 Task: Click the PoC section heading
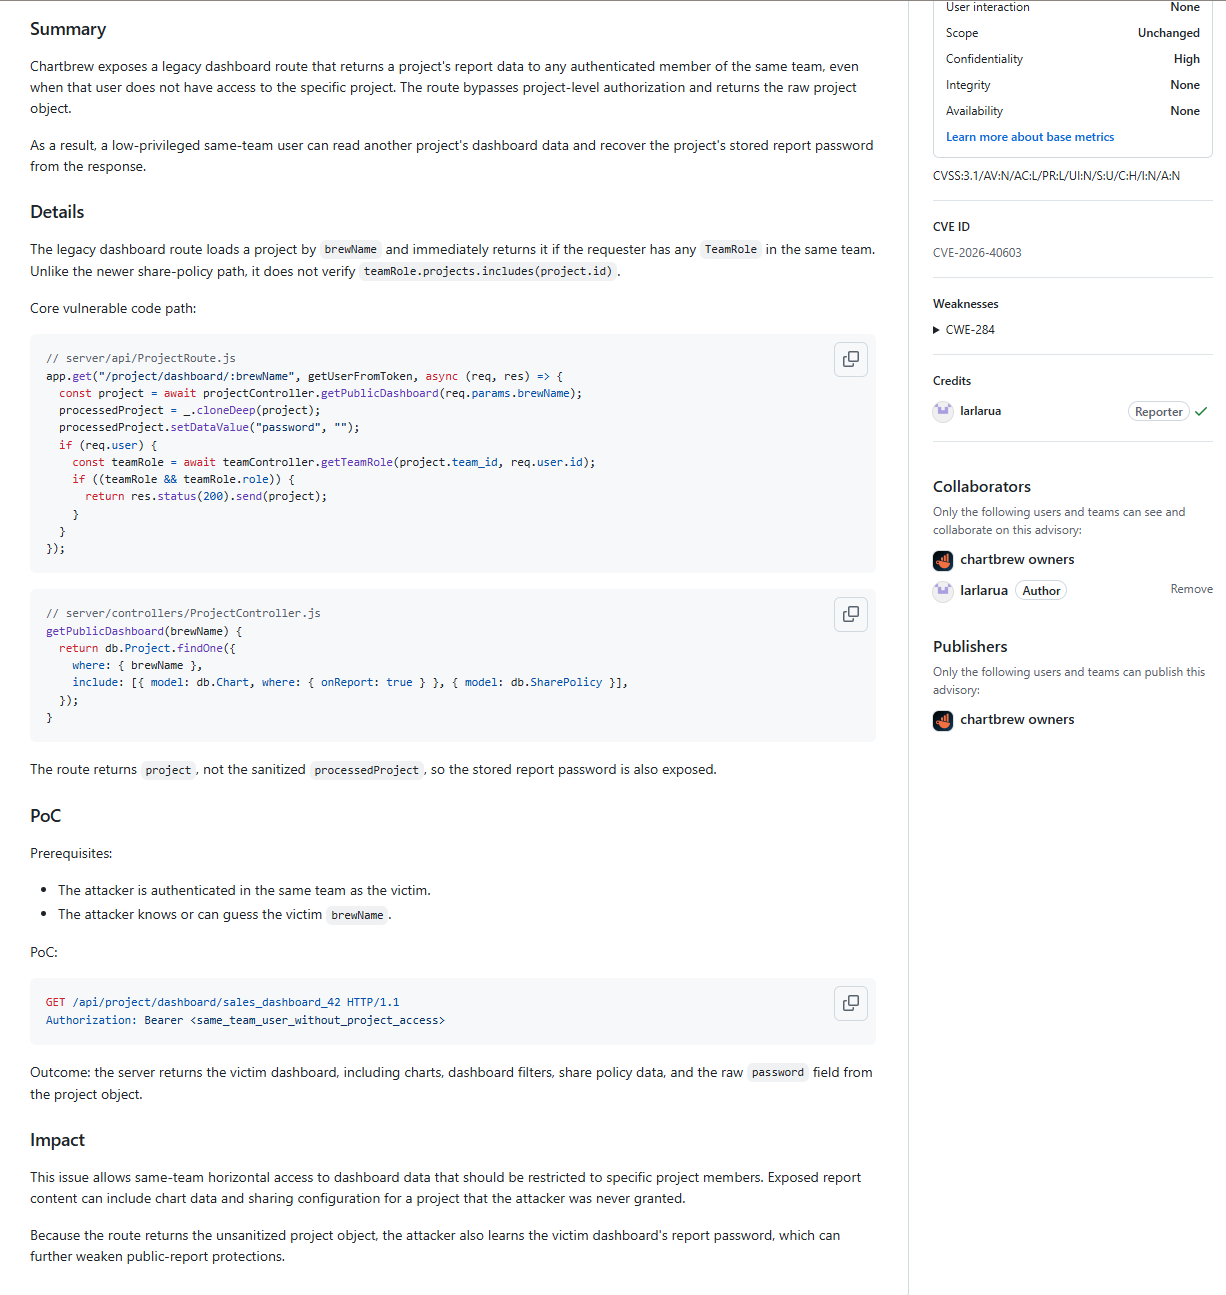coord(45,816)
